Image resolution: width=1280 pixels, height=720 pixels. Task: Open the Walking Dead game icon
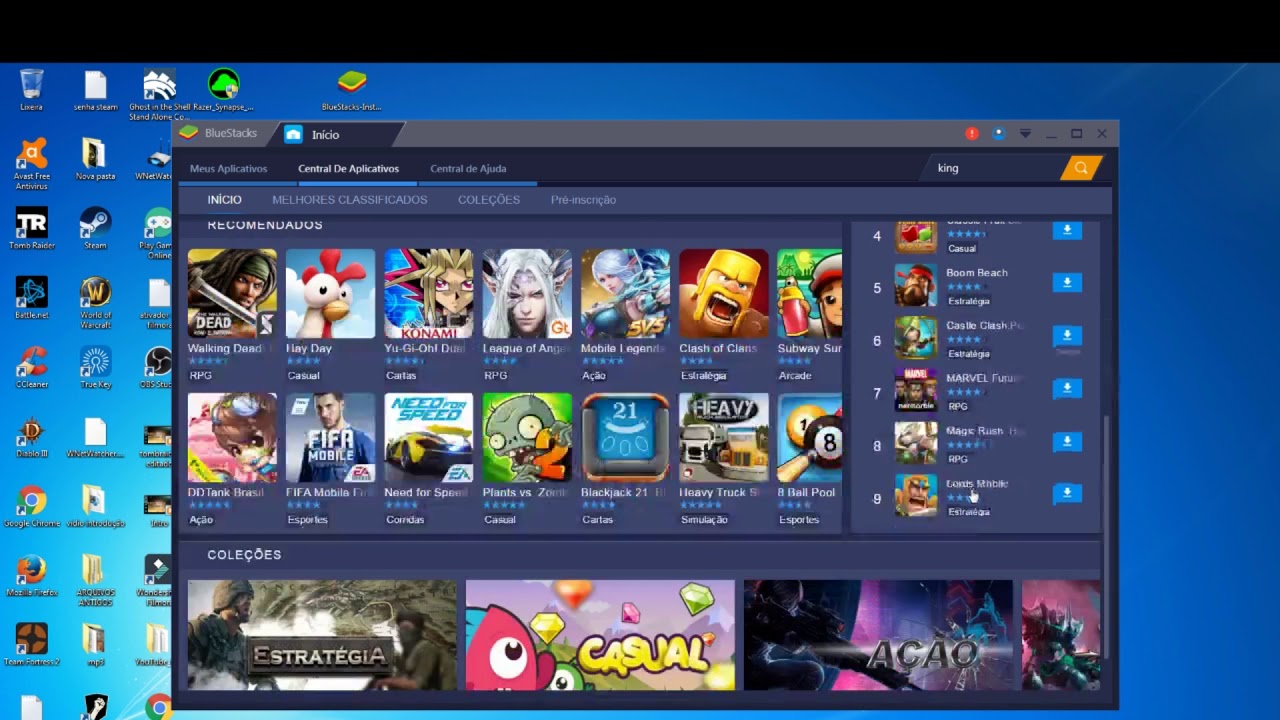[232, 294]
